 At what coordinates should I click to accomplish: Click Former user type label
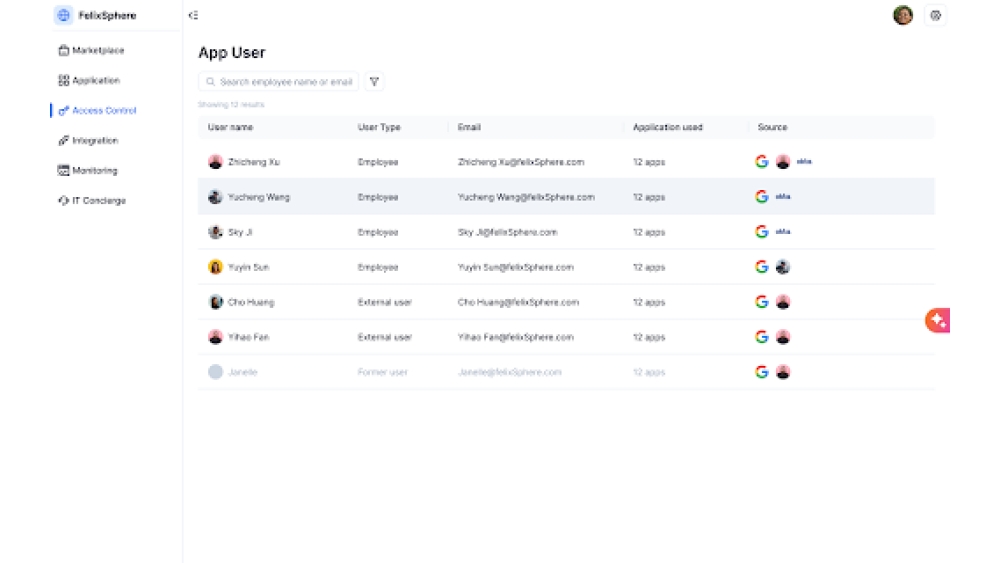[383, 372]
